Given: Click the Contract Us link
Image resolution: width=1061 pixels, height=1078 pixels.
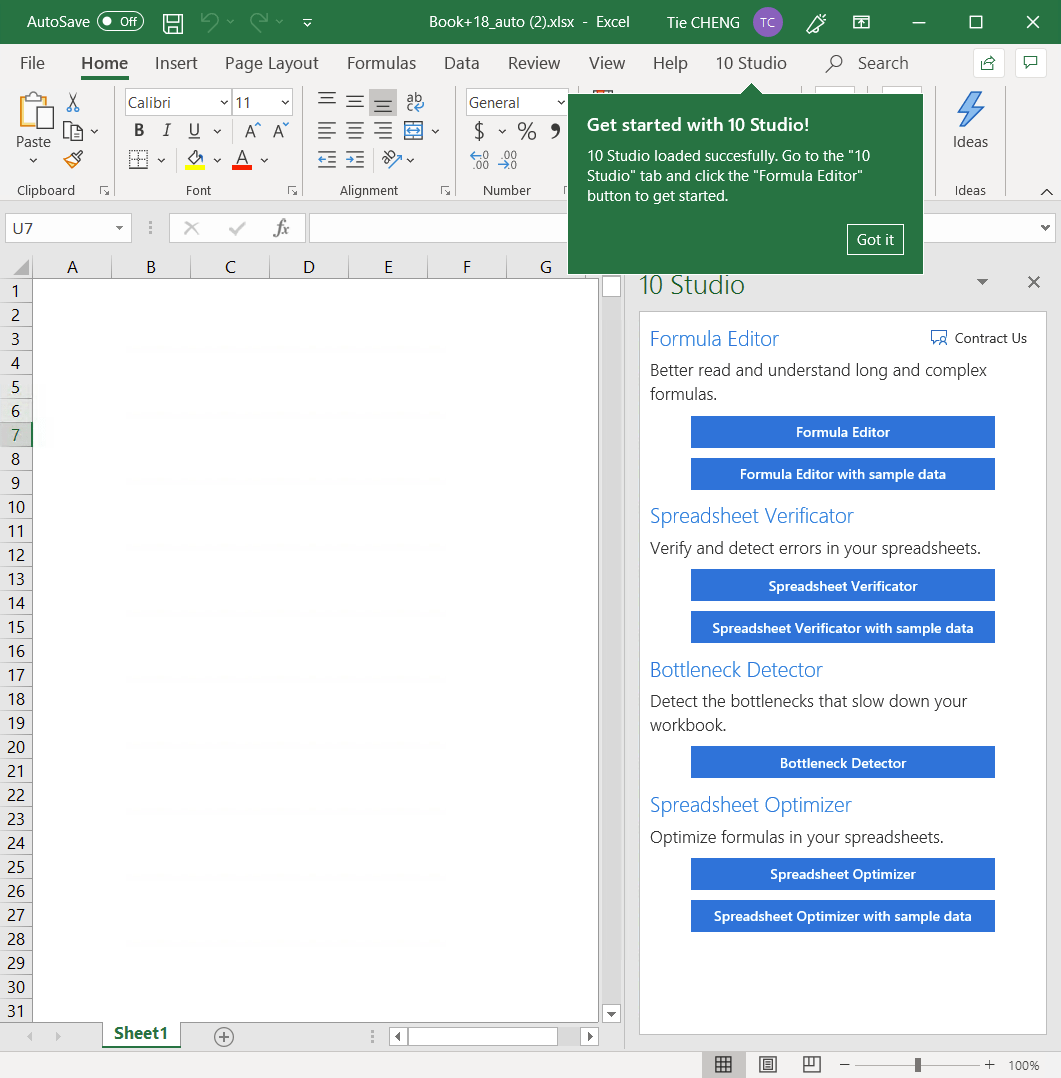Looking at the screenshot, I should 978,338.
